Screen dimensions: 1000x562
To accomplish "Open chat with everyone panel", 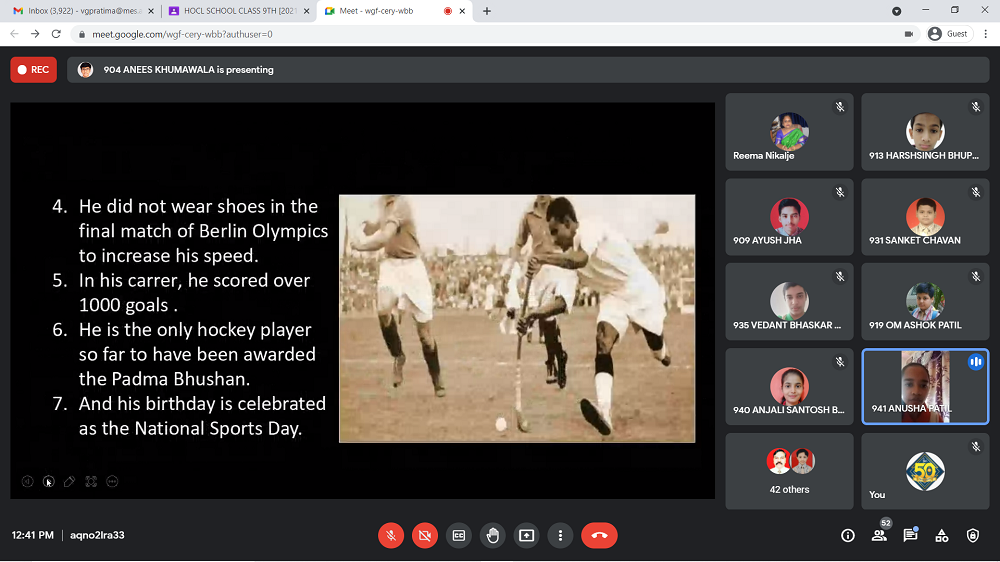I will point(910,535).
